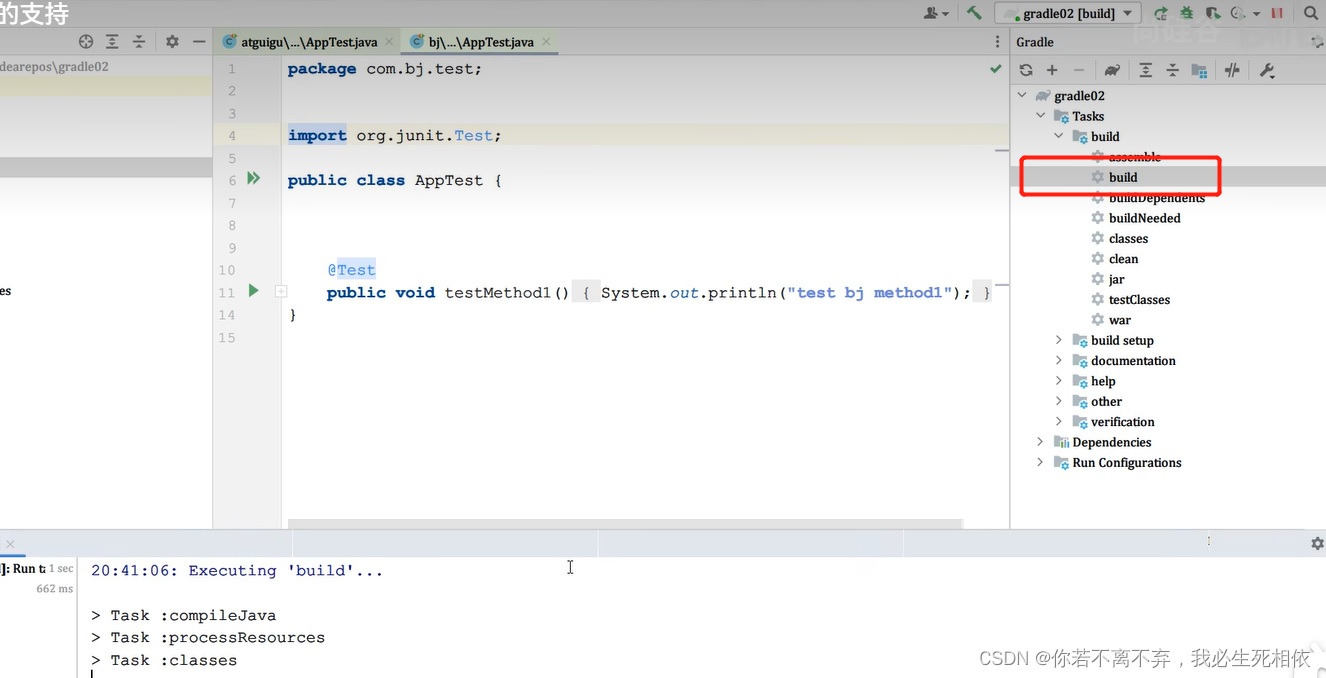Close the Run tool window tab
Image resolution: width=1326 pixels, height=678 pixels.
tap(10, 544)
